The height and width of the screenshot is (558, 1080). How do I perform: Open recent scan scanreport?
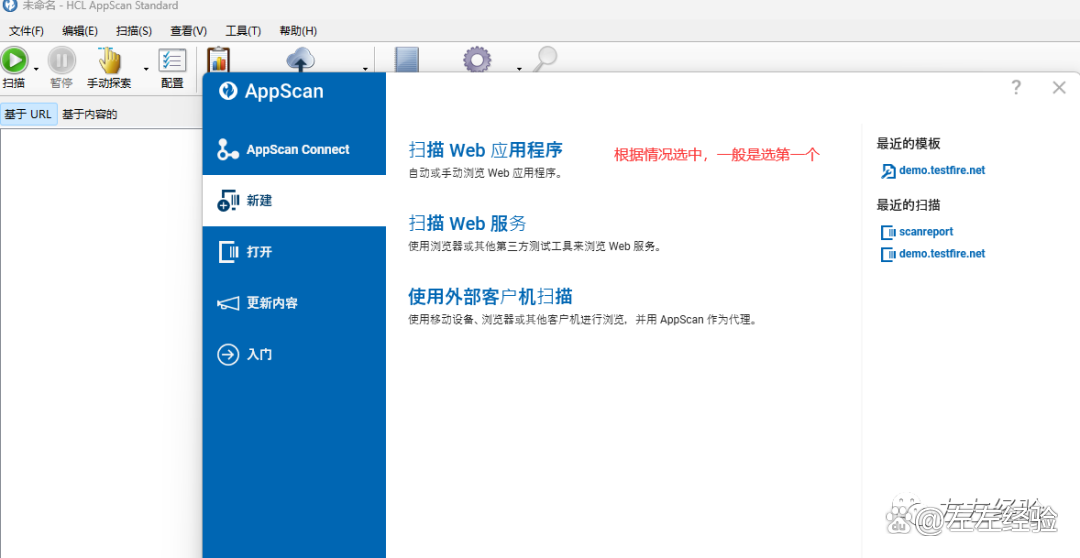pos(926,232)
